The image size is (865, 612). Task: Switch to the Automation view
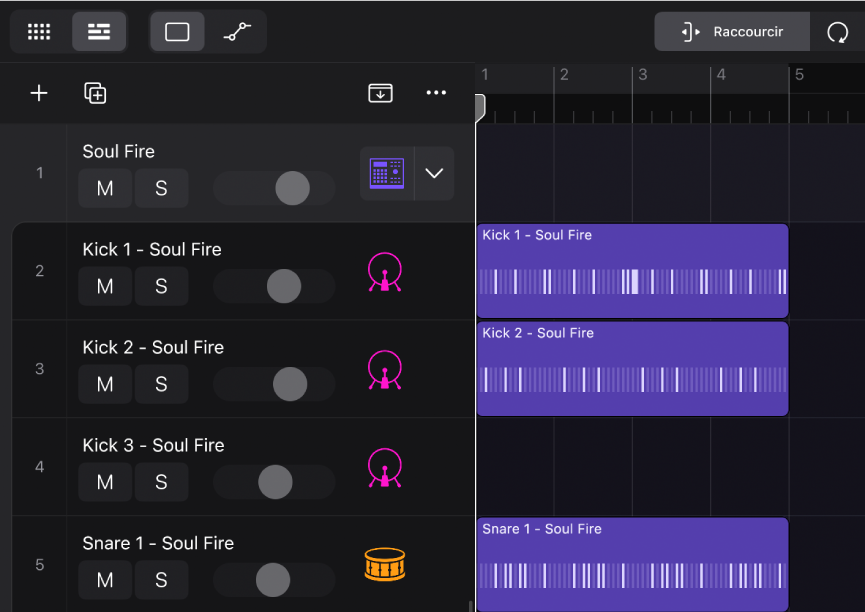click(236, 31)
